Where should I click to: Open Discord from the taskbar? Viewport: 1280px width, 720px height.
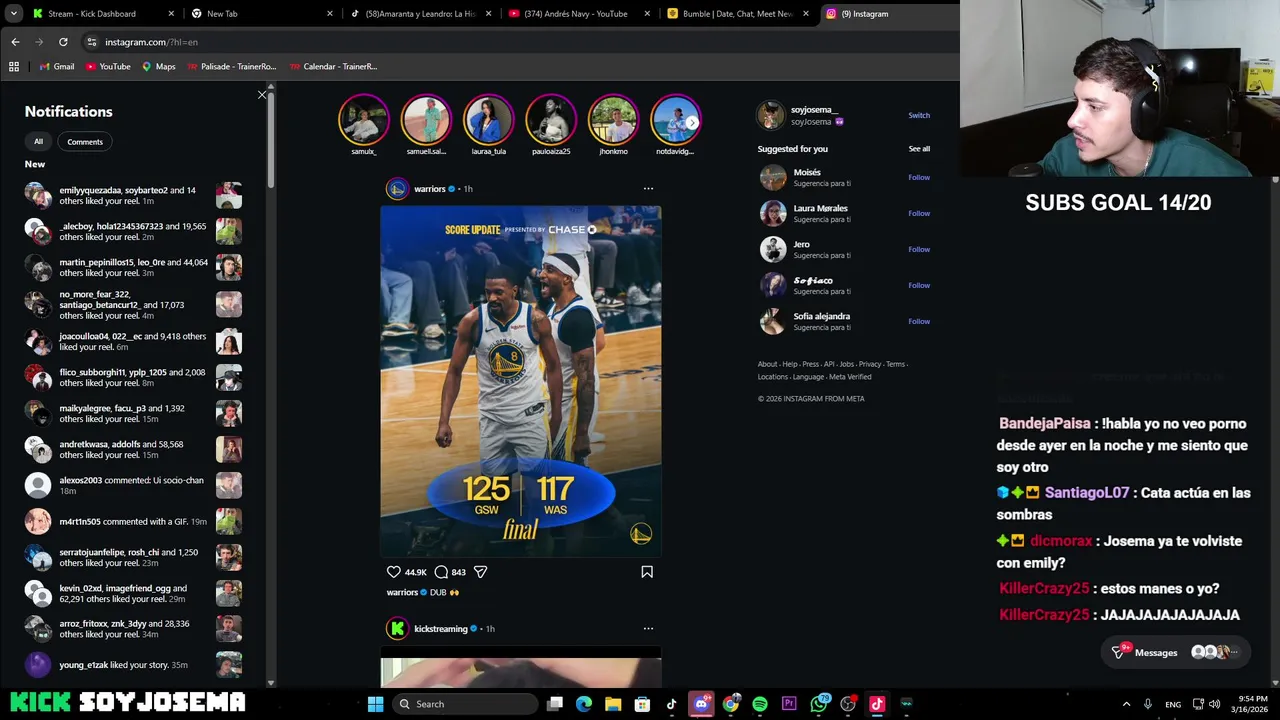(x=701, y=704)
